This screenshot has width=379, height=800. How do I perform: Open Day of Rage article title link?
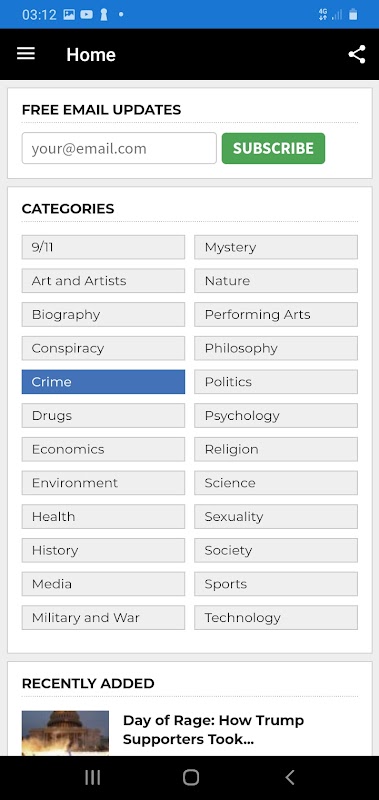pyautogui.click(x=213, y=730)
